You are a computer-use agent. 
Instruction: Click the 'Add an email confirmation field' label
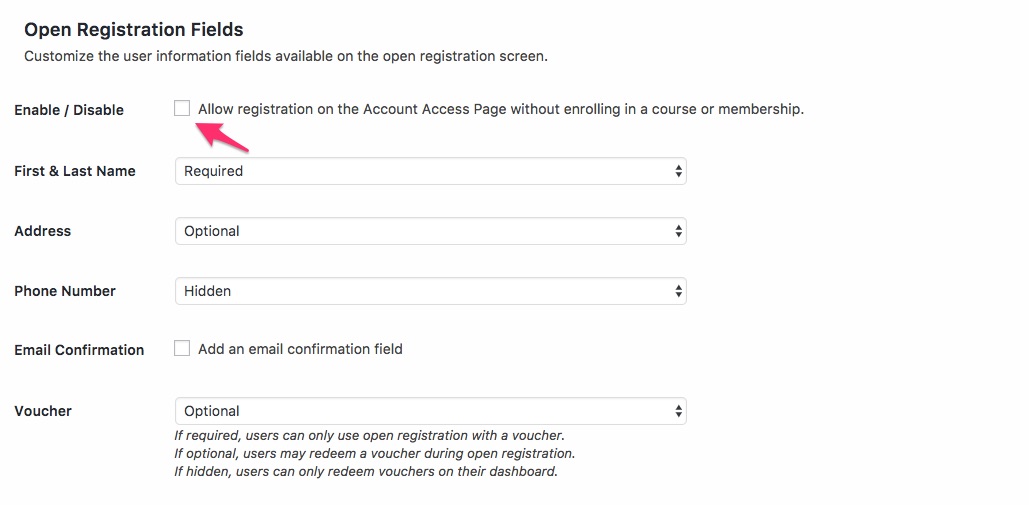pos(300,349)
